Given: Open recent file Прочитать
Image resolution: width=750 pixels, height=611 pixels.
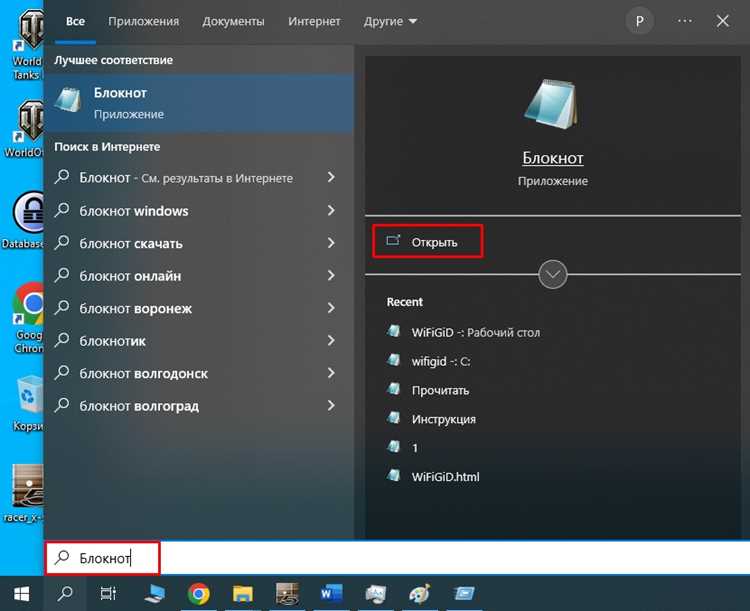Looking at the screenshot, I should click(x=428, y=390).
